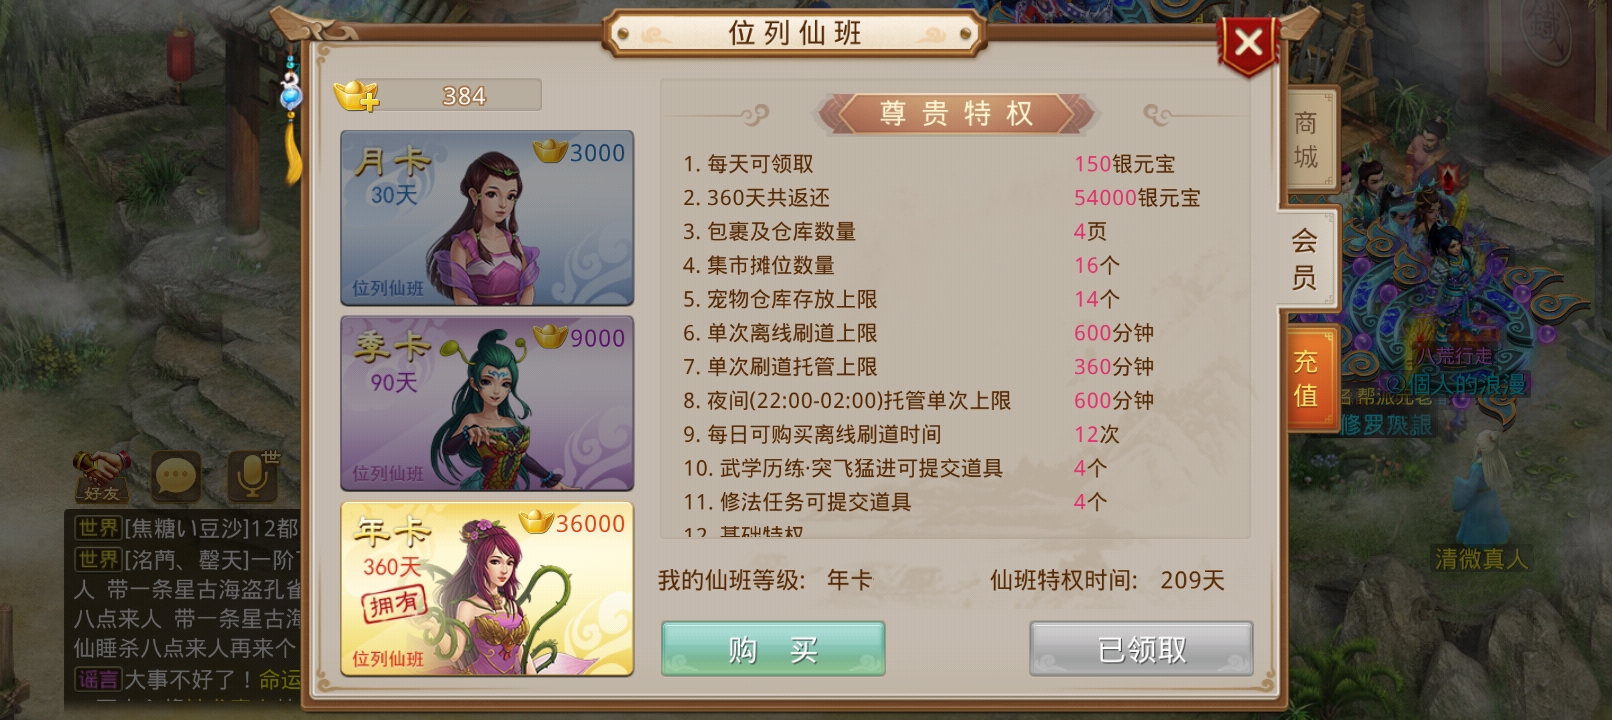Open the 好友 friends handshake icon

[x=101, y=476]
